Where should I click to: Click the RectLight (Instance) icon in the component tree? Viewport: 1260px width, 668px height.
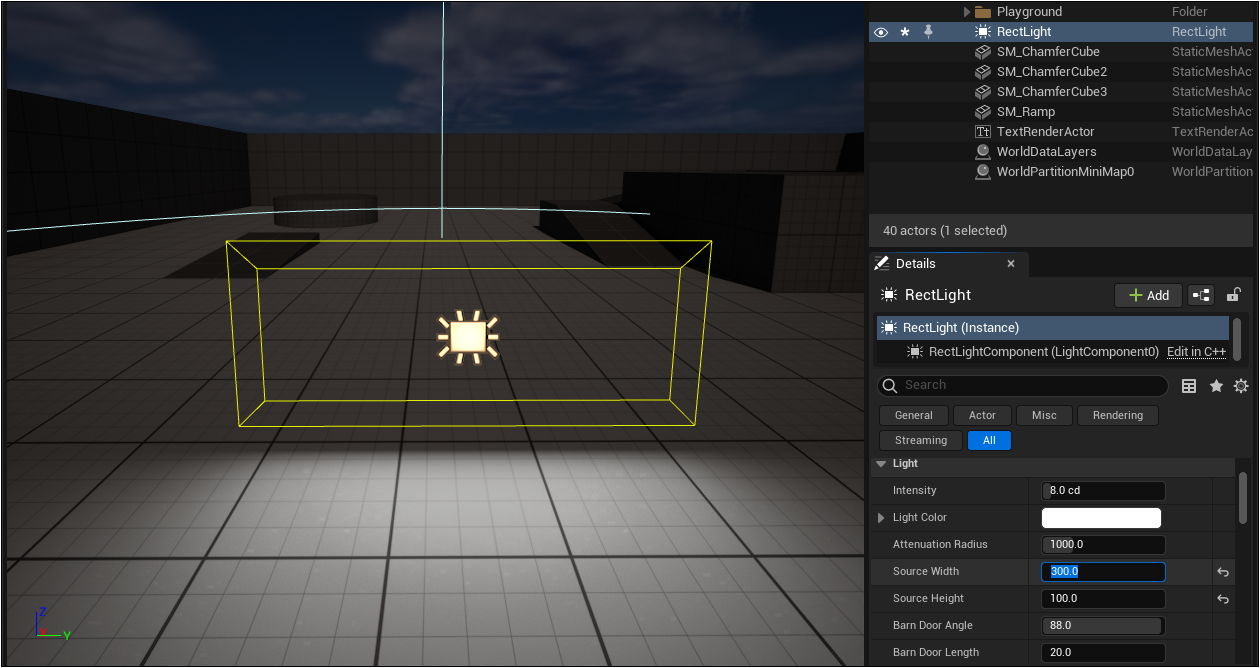click(888, 328)
